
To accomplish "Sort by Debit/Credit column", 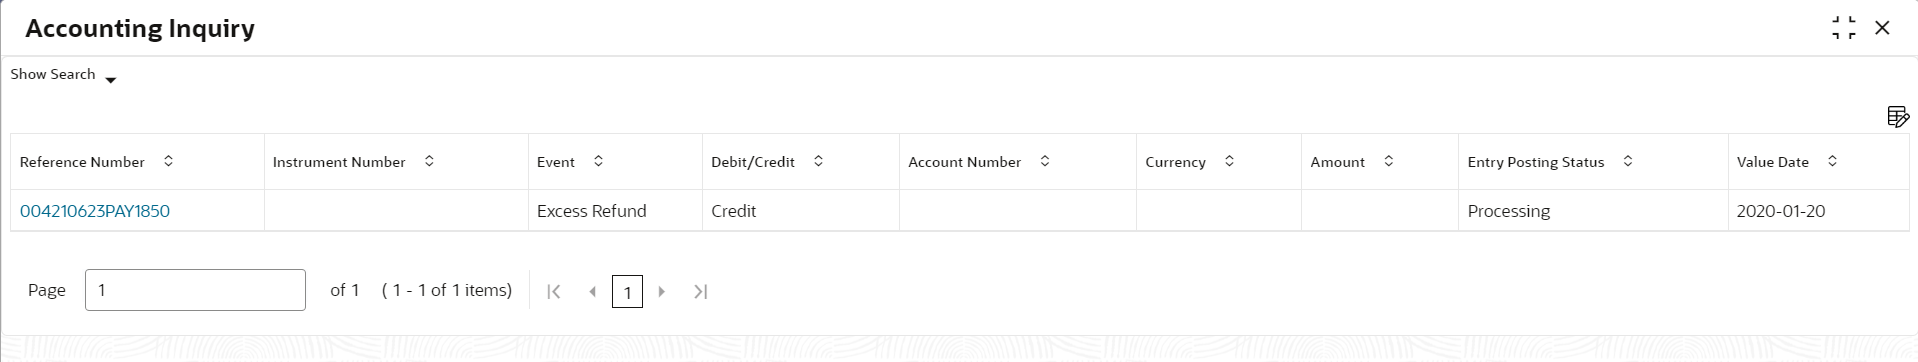I will pos(818,161).
